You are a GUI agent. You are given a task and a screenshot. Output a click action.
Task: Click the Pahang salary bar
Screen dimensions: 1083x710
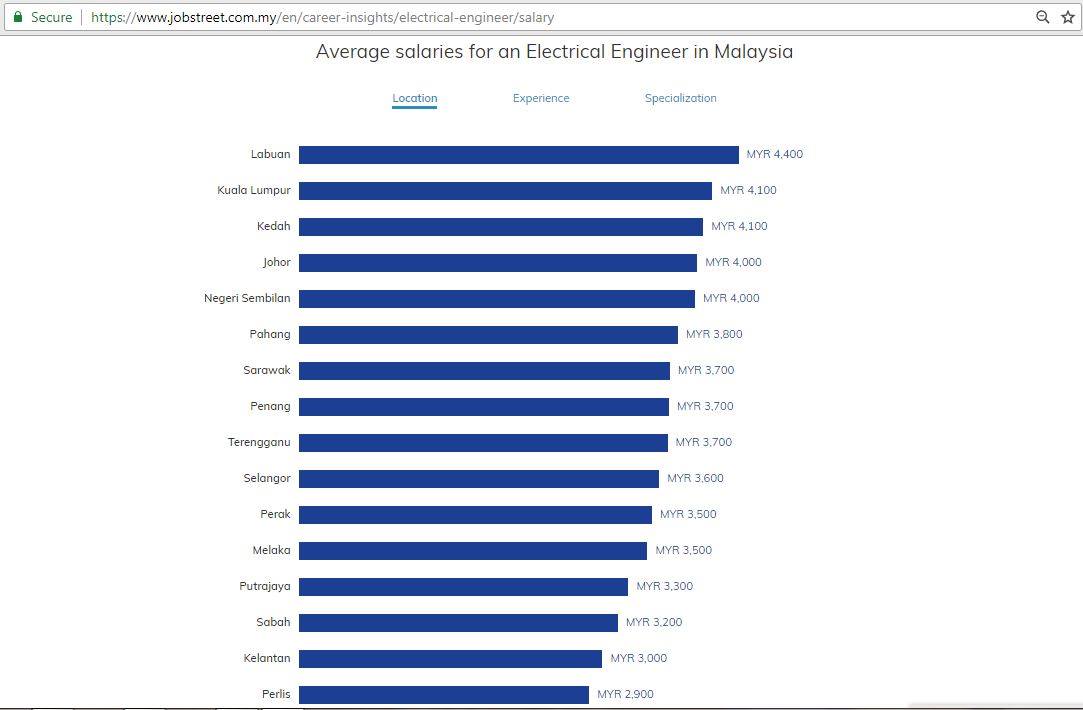point(488,334)
